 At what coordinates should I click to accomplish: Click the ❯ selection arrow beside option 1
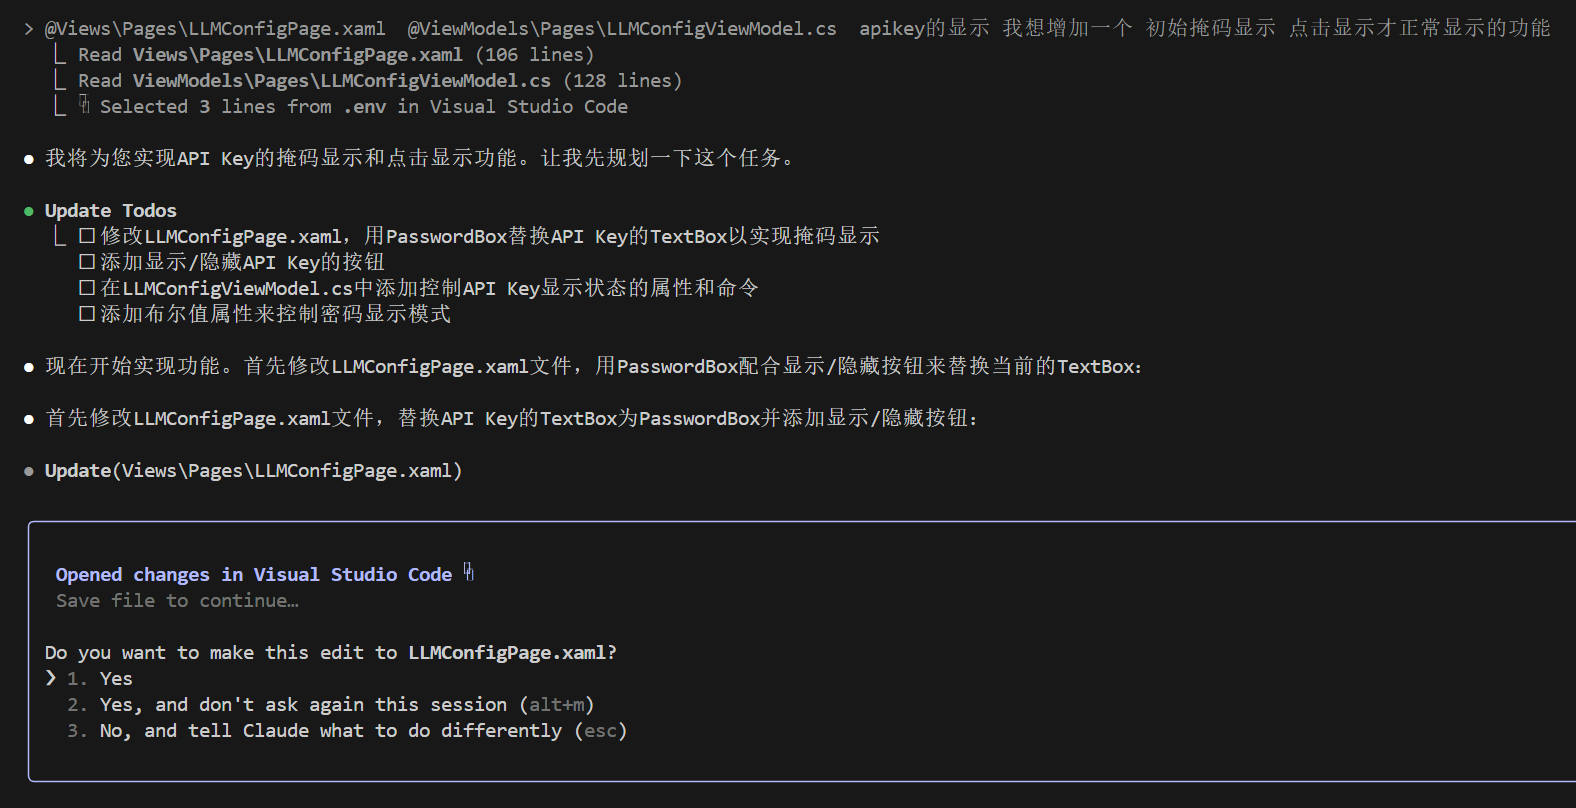tap(51, 678)
